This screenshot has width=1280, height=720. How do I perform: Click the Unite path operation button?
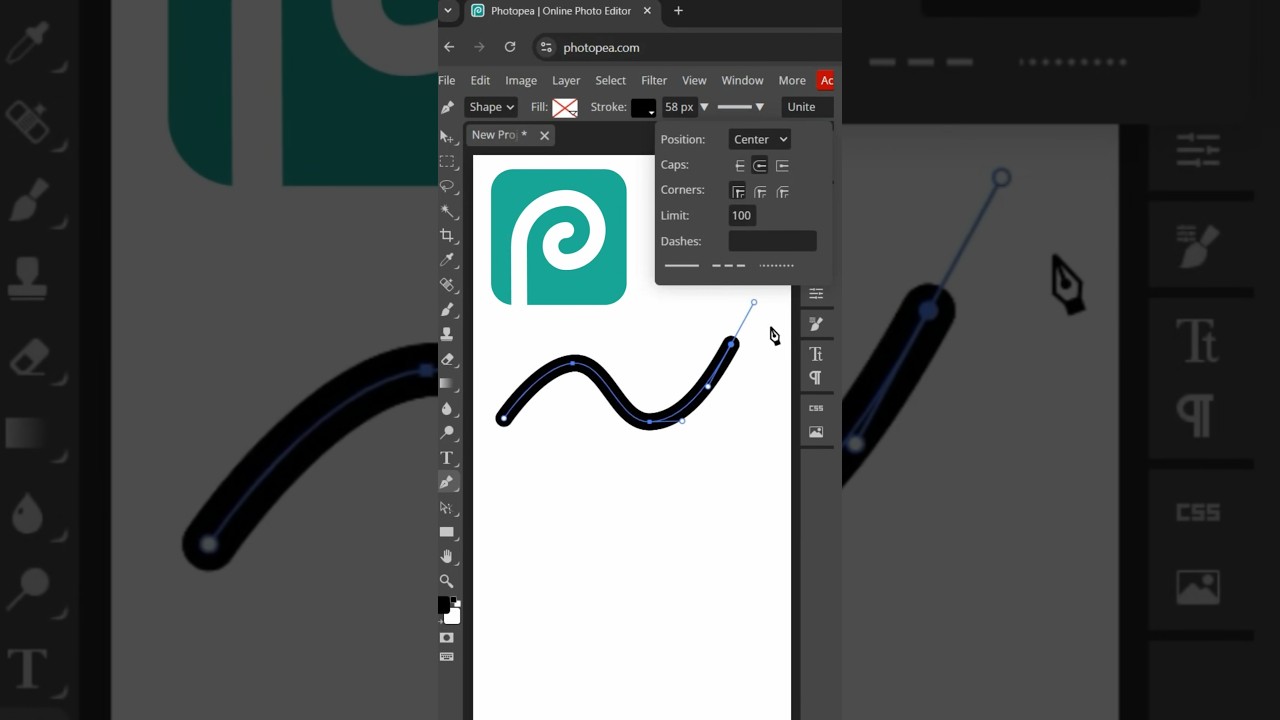click(801, 107)
